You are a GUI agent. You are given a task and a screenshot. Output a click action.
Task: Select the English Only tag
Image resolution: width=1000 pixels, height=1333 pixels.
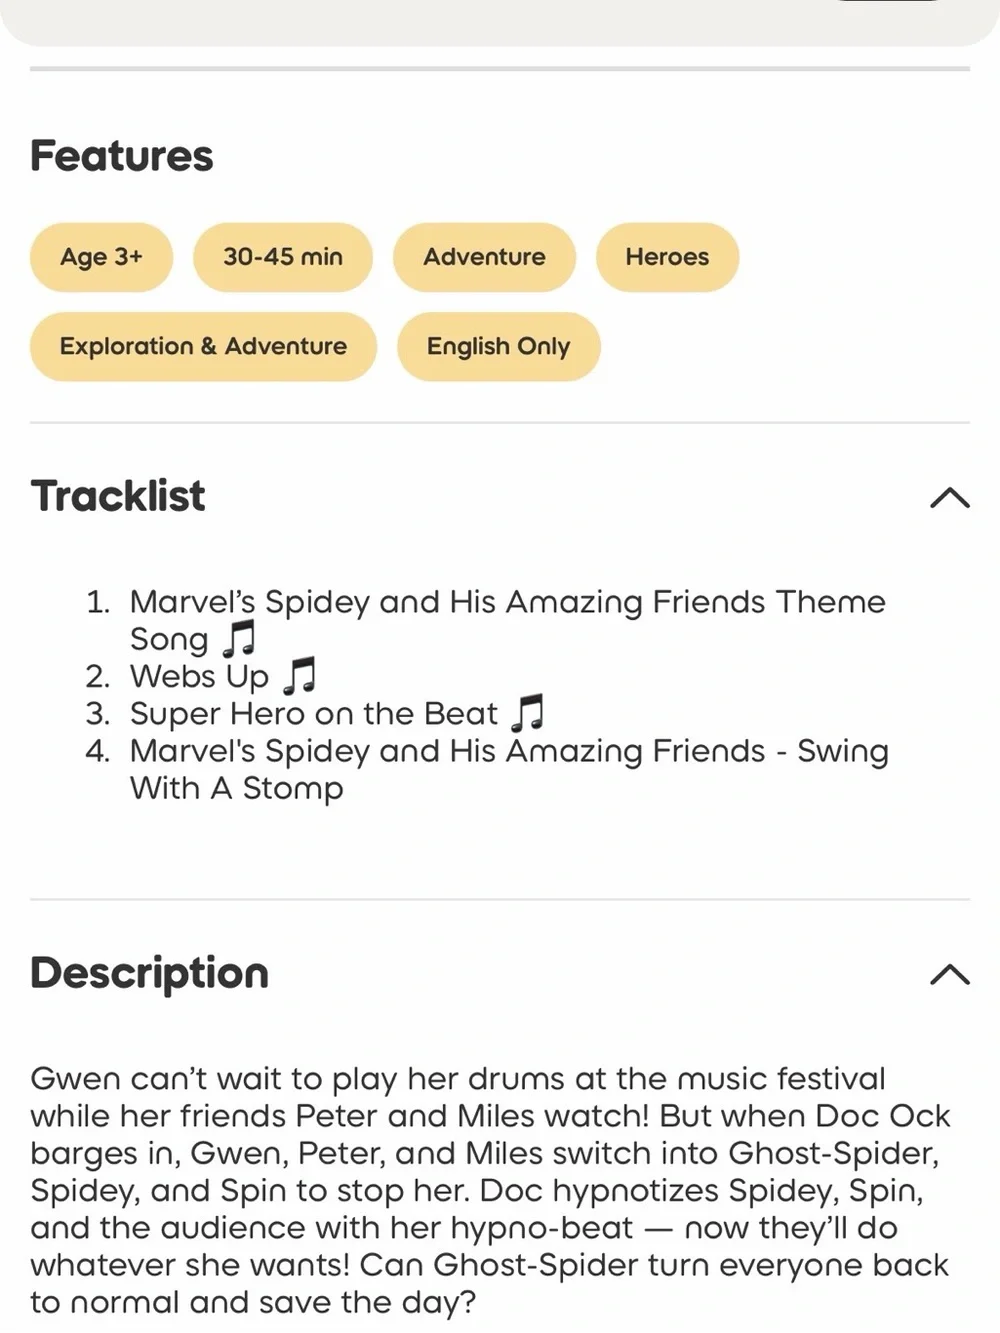coord(498,346)
